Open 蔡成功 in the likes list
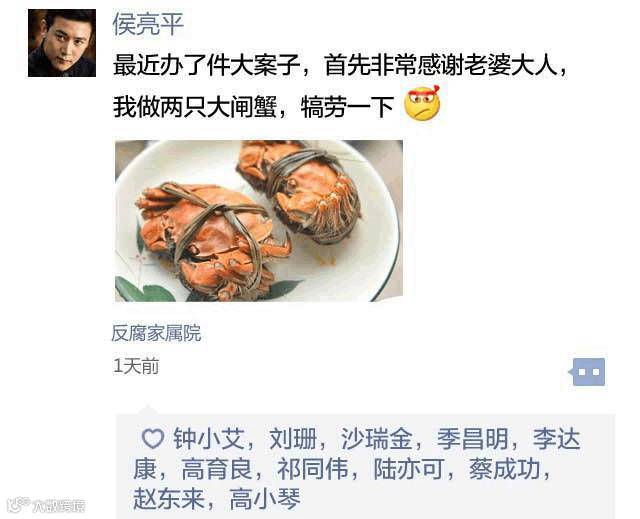 tap(504, 469)
